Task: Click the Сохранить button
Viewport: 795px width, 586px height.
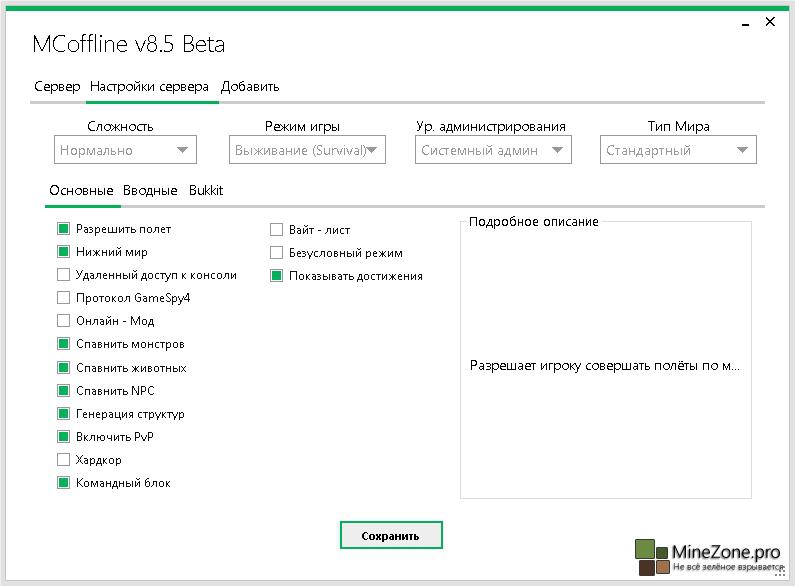Action: pyautogui.click(x=391, y=535)
